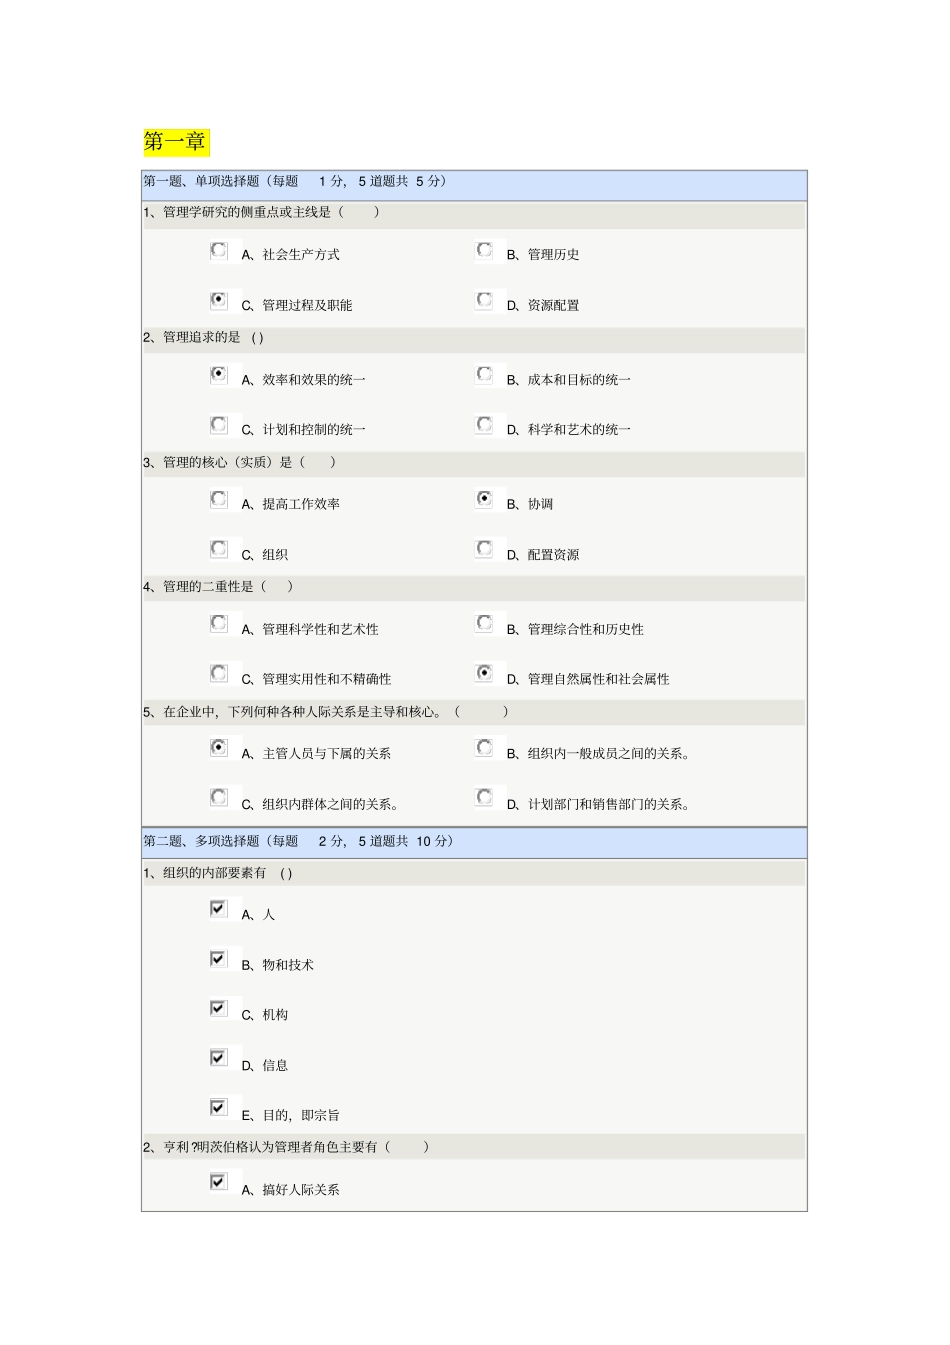The image size is (950, 1345).
Task: Pick C 组织 radio button
Action: pos(219,548)
